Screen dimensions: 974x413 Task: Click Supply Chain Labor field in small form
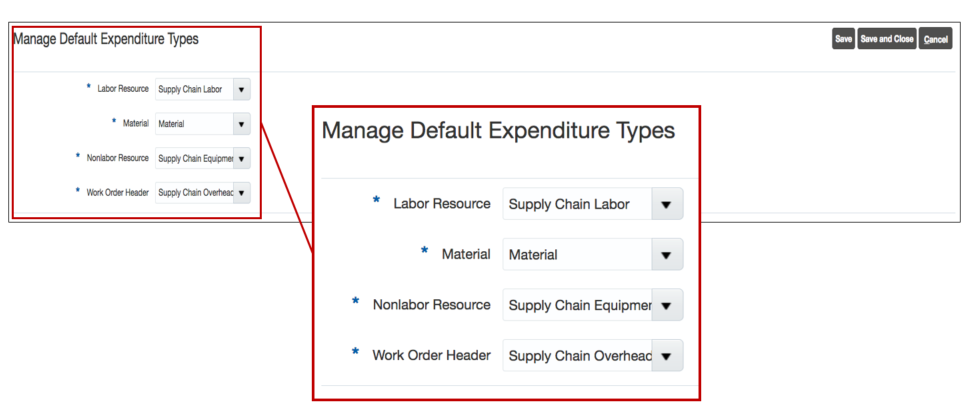[193, 90]
